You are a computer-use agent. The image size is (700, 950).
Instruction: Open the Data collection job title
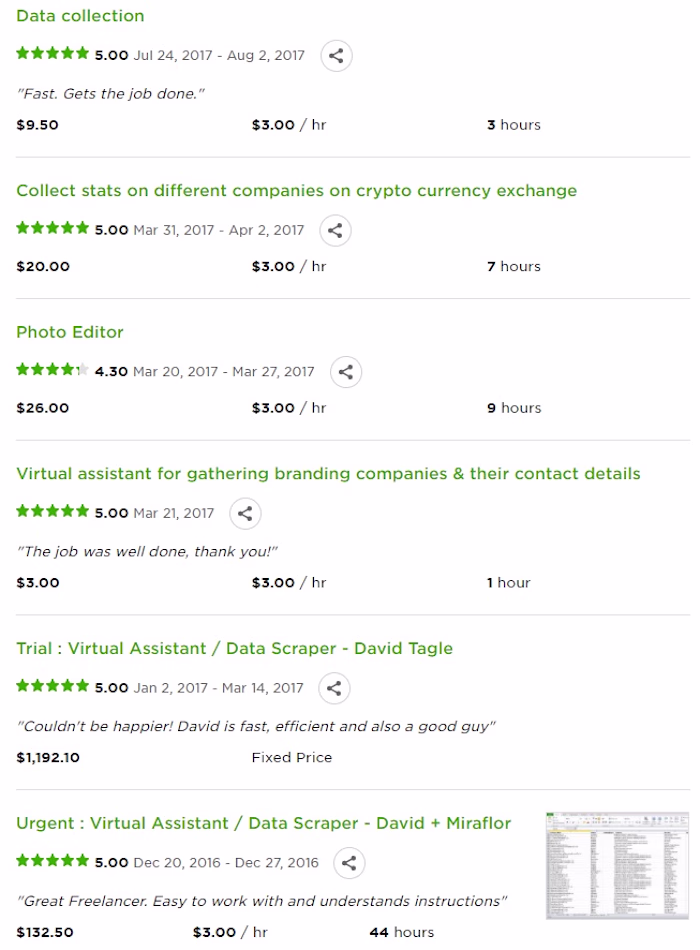click(80, 16)
